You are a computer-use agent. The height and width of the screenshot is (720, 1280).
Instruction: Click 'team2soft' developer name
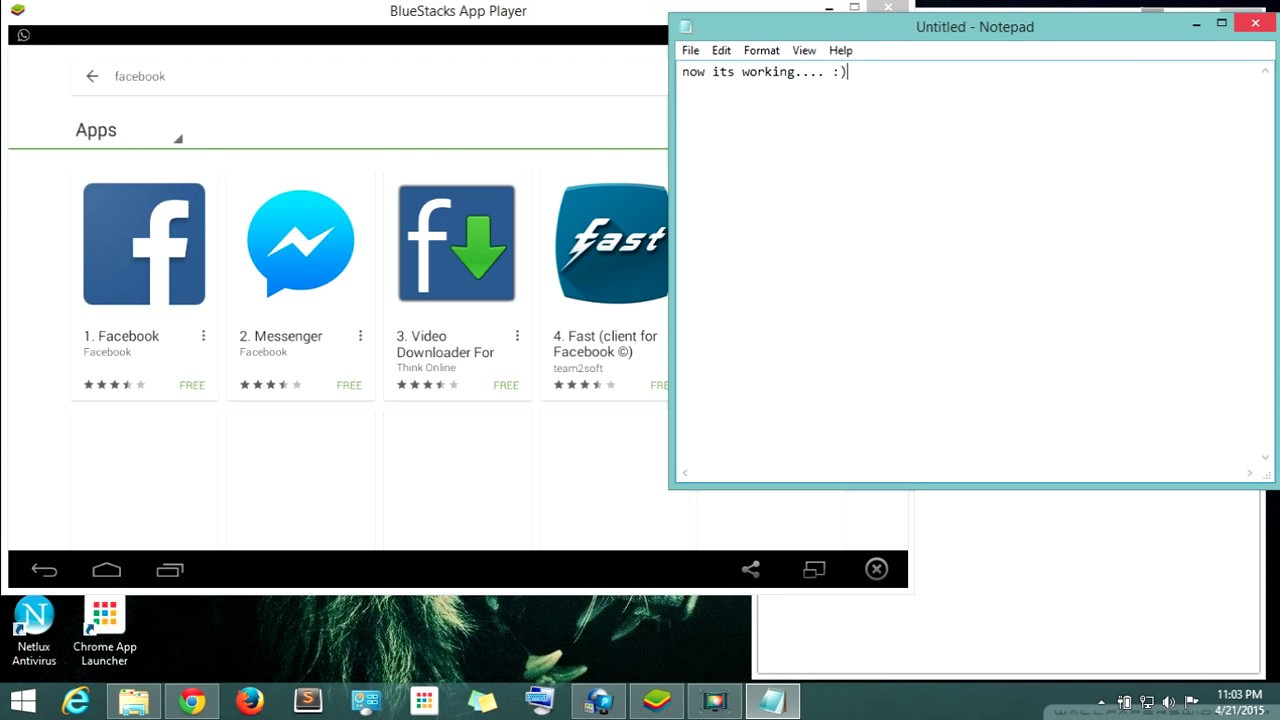[x=578, y=368]
